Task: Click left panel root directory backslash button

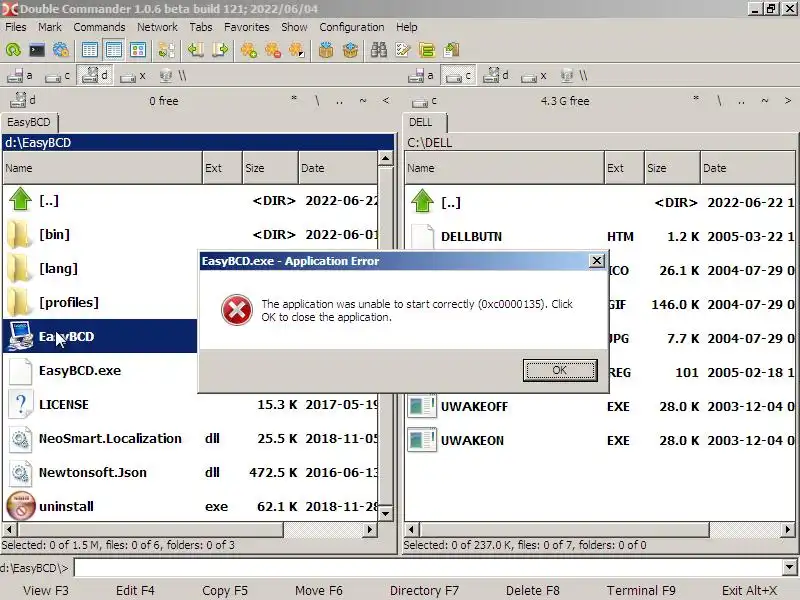Action: tap(317, 101)
